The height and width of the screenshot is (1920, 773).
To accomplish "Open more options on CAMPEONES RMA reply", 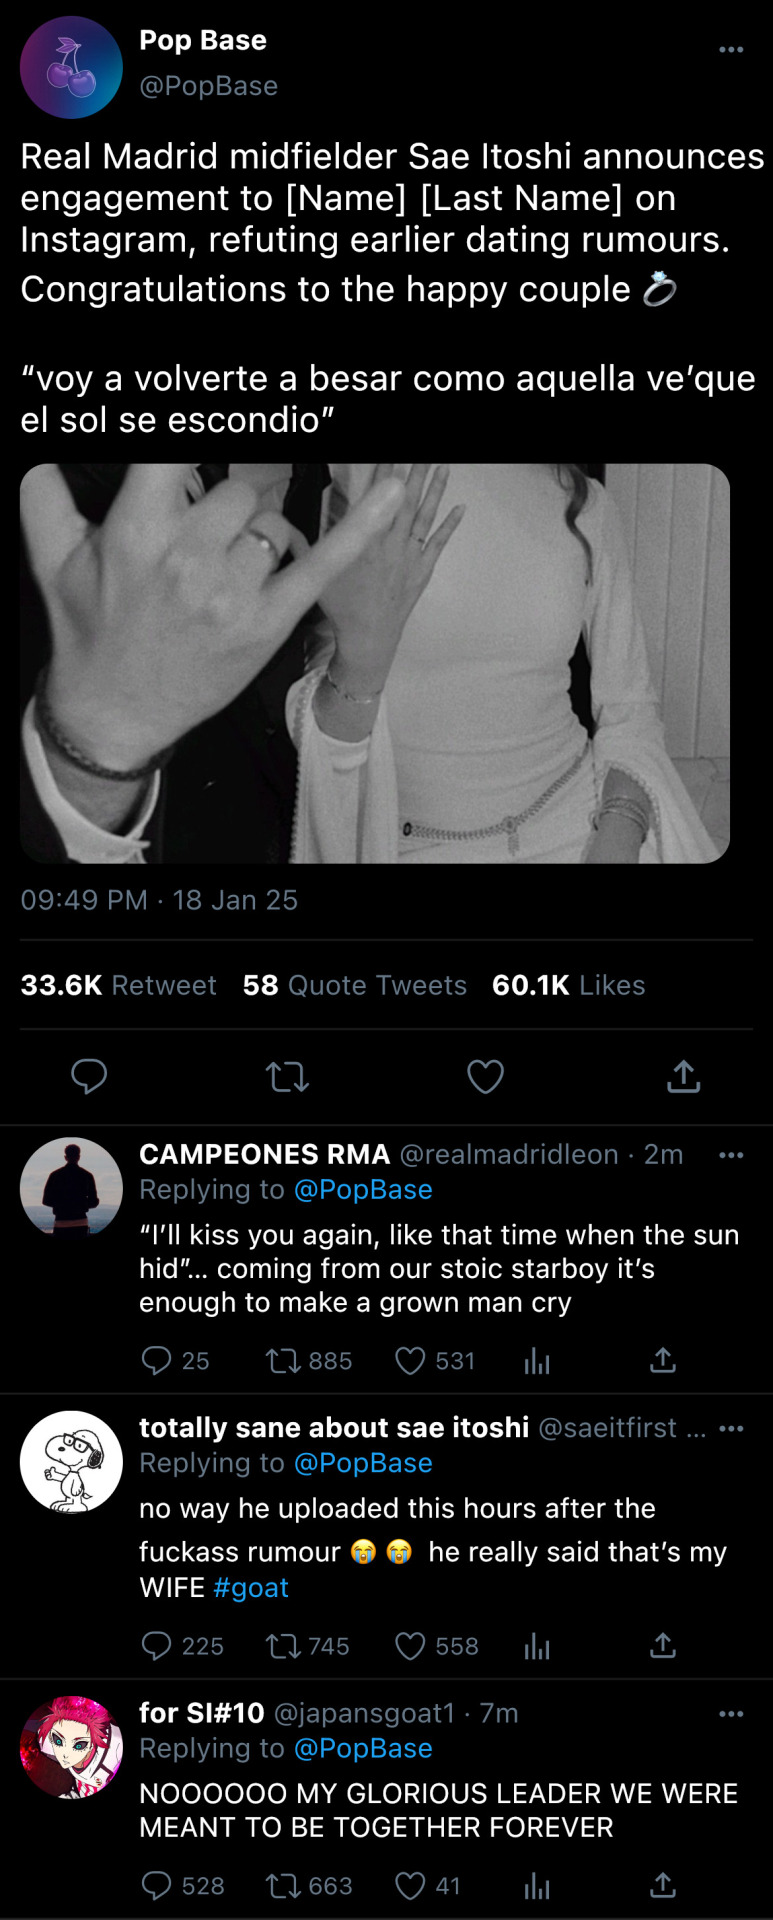I will [x=731, y=1155].
